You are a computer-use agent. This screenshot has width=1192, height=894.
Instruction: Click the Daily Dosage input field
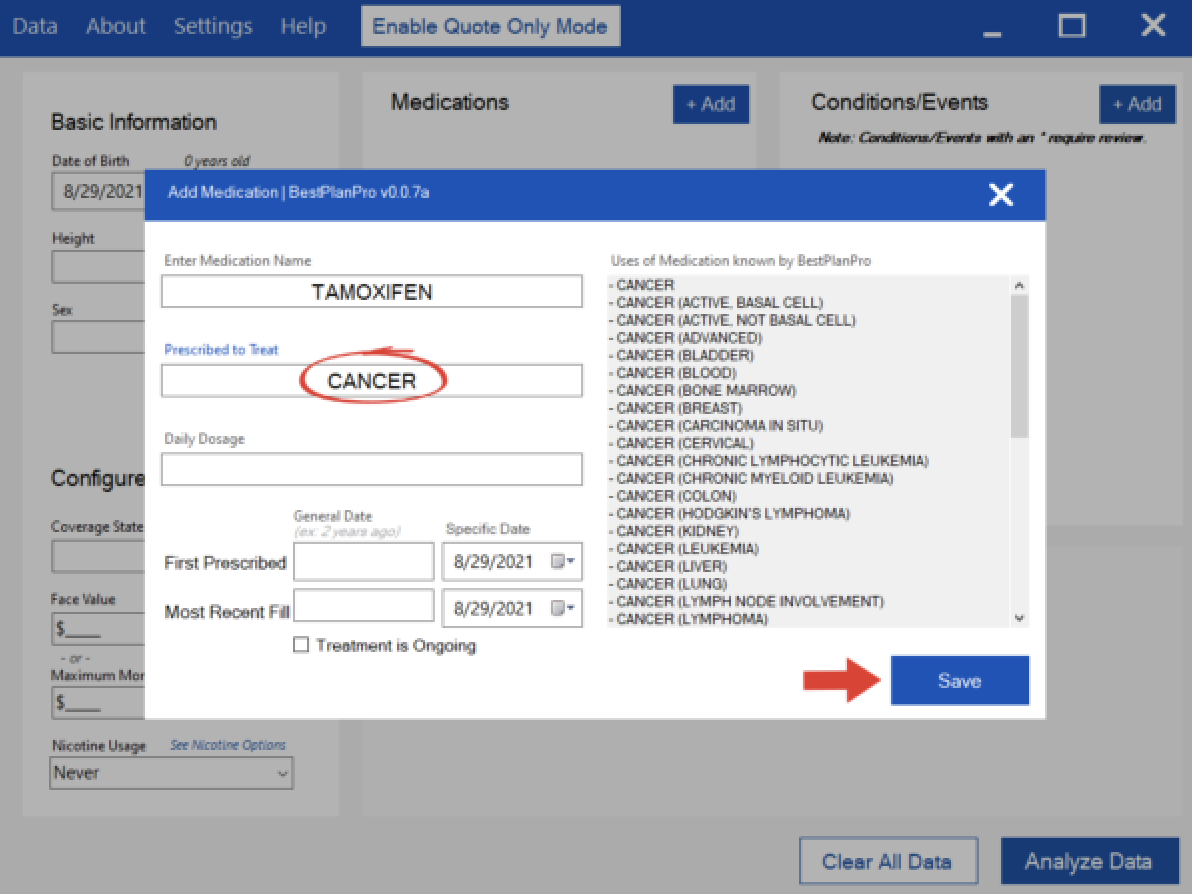[x=371, y=469]
